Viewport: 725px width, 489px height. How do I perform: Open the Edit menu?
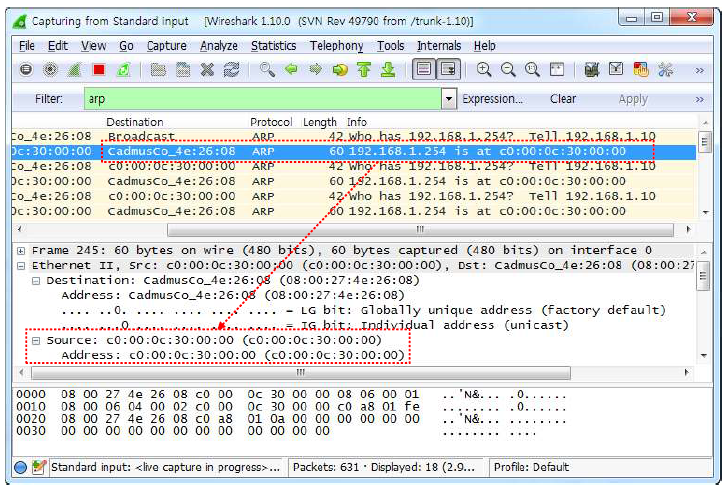58,46
